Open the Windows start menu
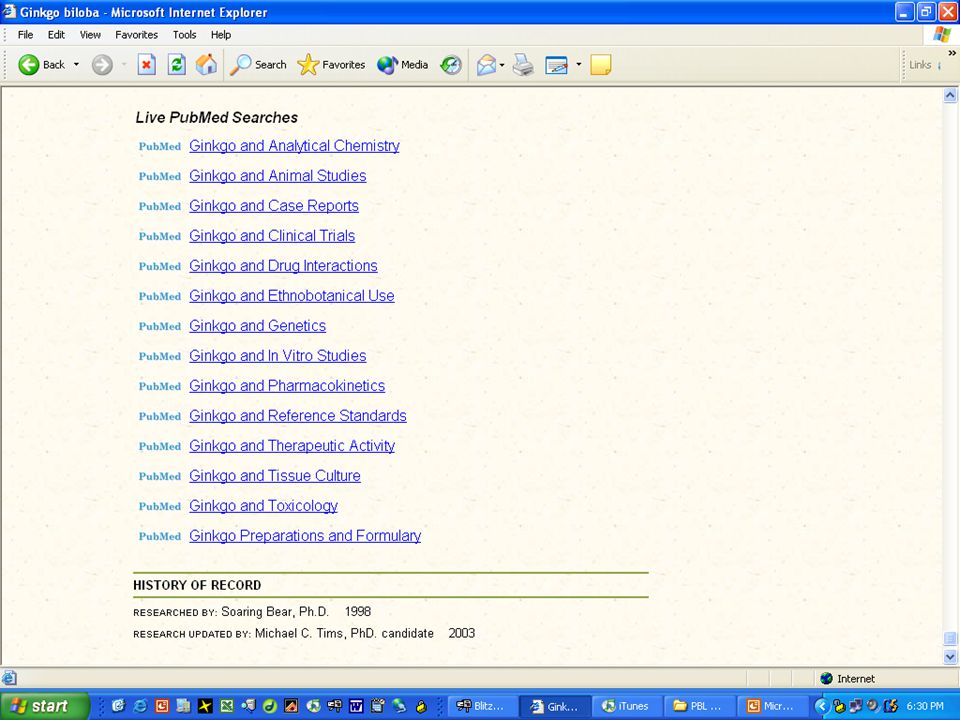This screenshot has width=960, height=720. pyautogui.click(x=44, y=707)
